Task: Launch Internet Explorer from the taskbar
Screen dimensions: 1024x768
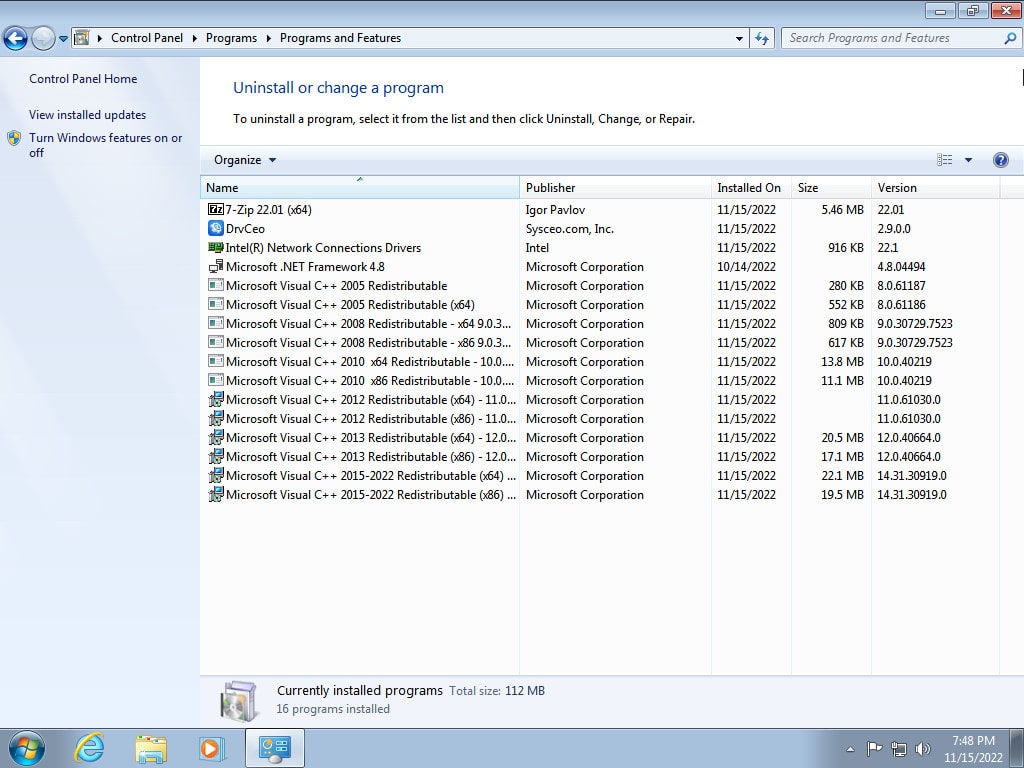Action: coord(89,748)
